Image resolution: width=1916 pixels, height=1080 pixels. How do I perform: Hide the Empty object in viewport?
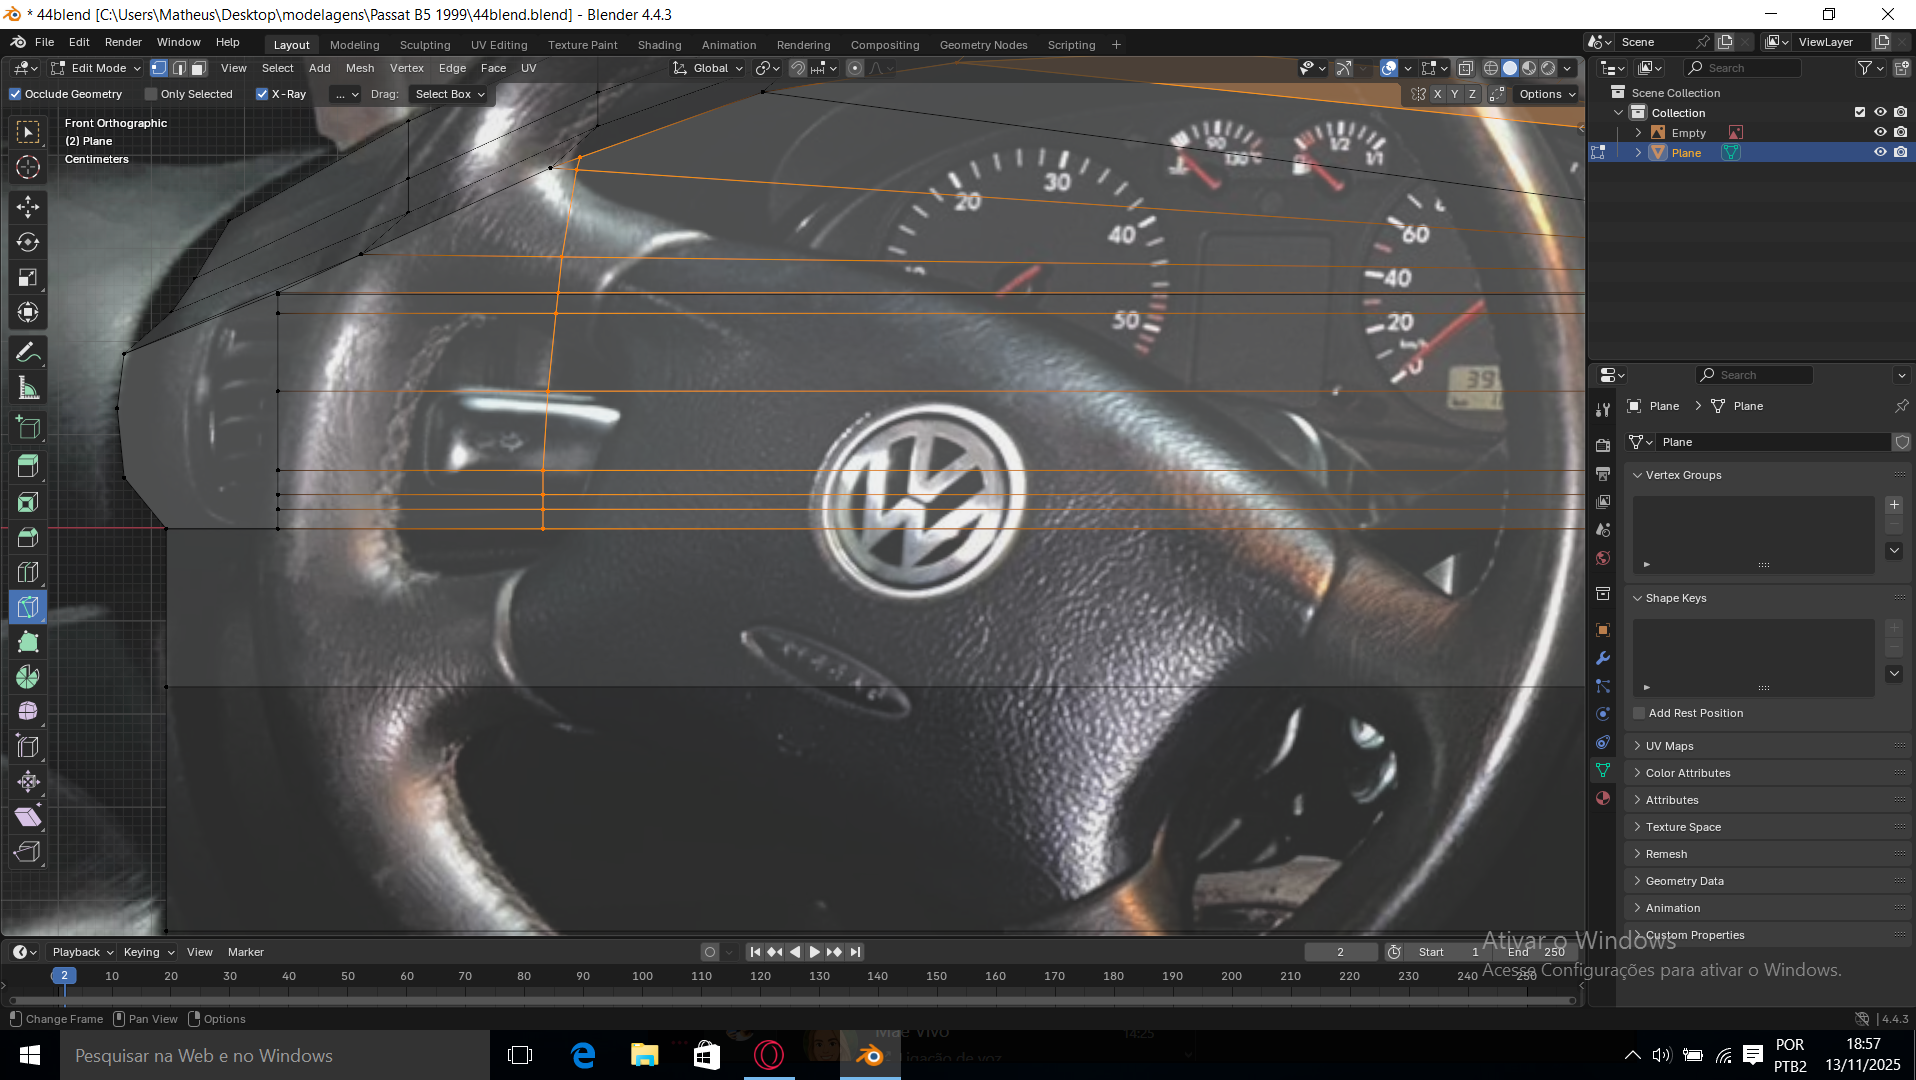point(1880,132)
